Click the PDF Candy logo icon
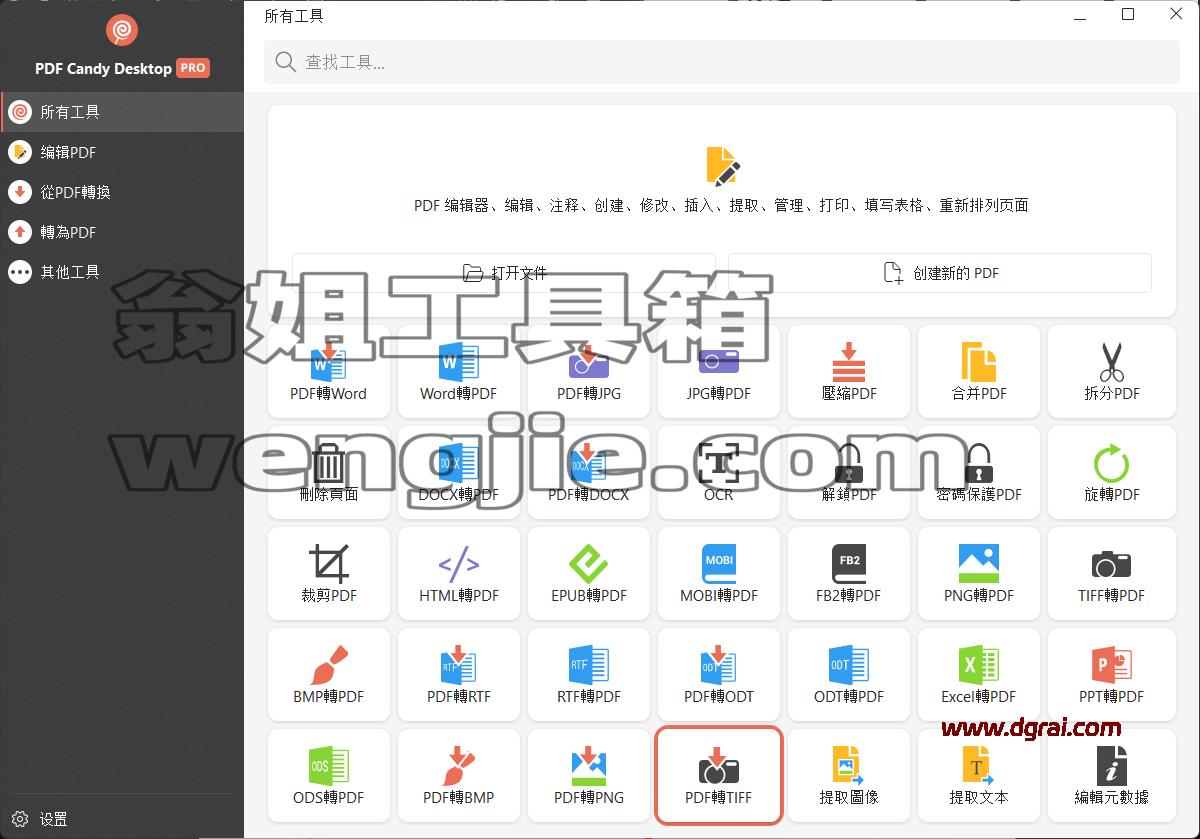Screen dimensions: 1200x839 pyautogui.click(x=122, y=31)
